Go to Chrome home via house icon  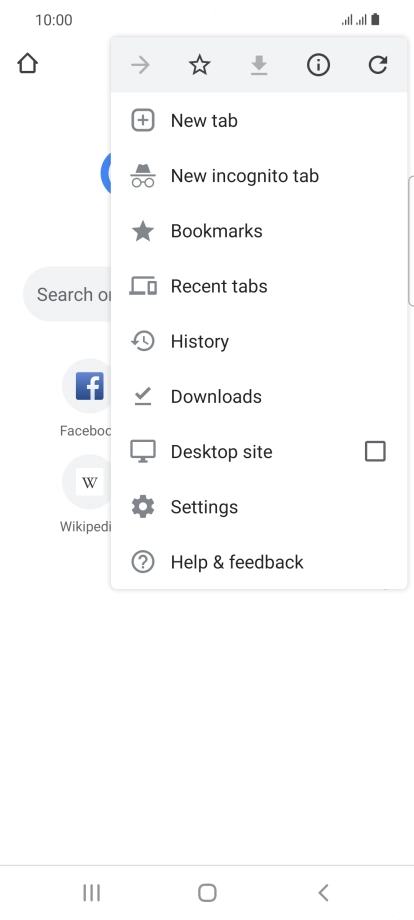(28, 63)
